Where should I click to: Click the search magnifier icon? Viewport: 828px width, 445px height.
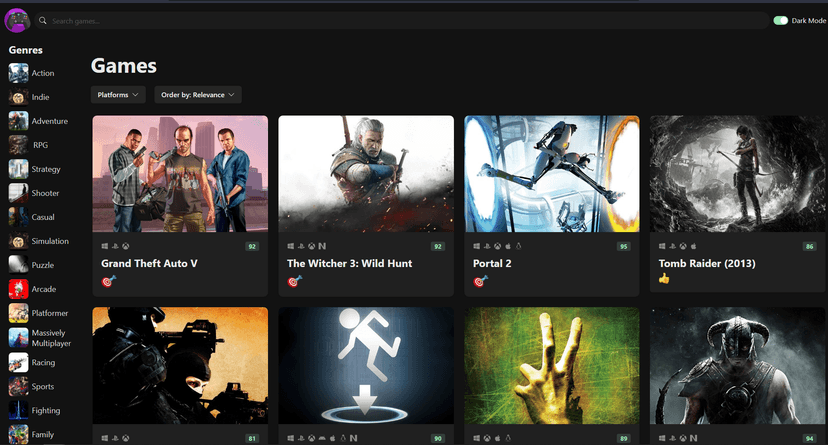[43, 21]
